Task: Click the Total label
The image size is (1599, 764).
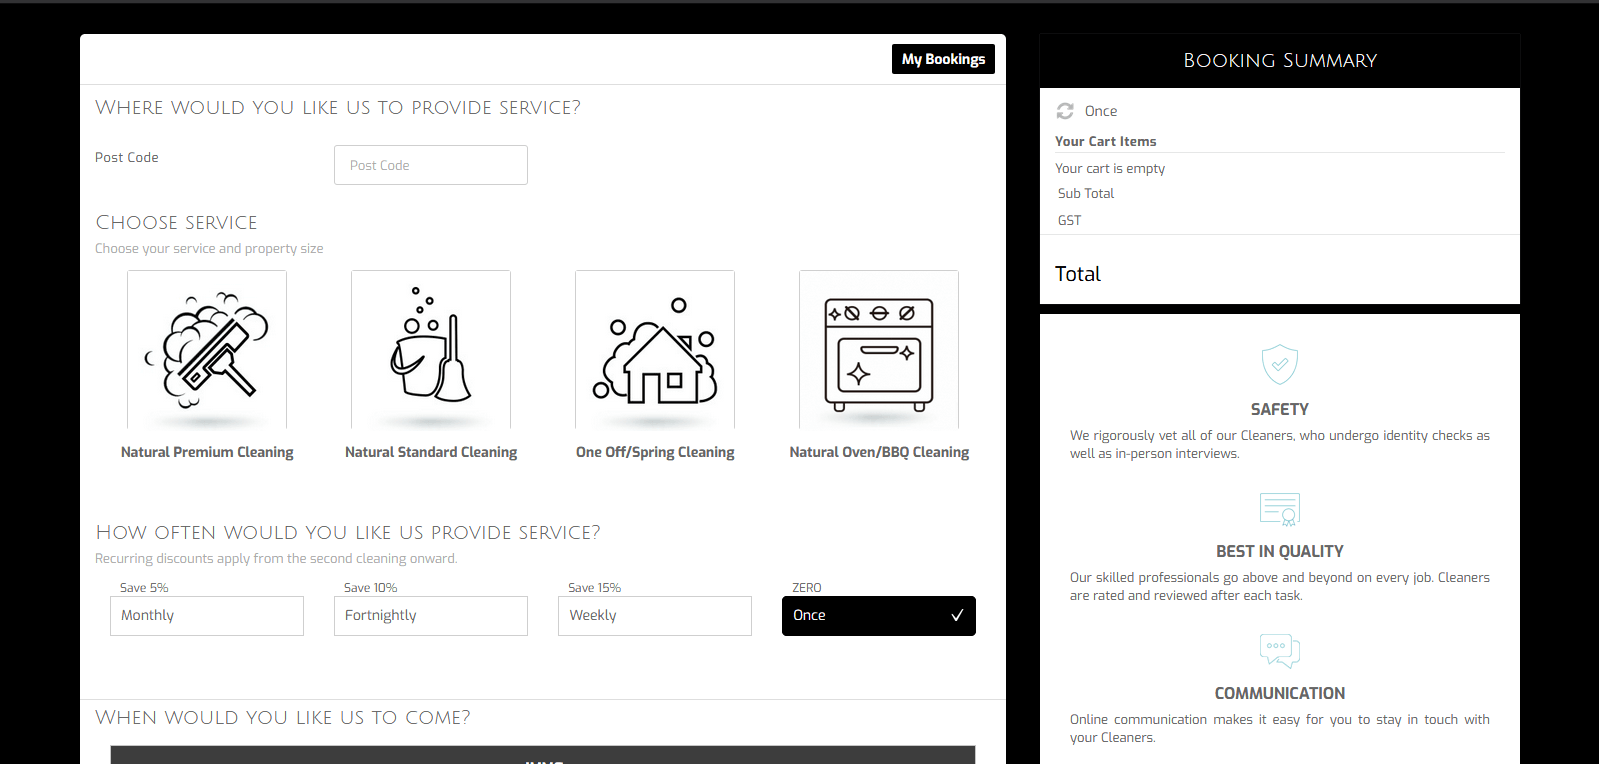Action: (x=1078, y=274)
